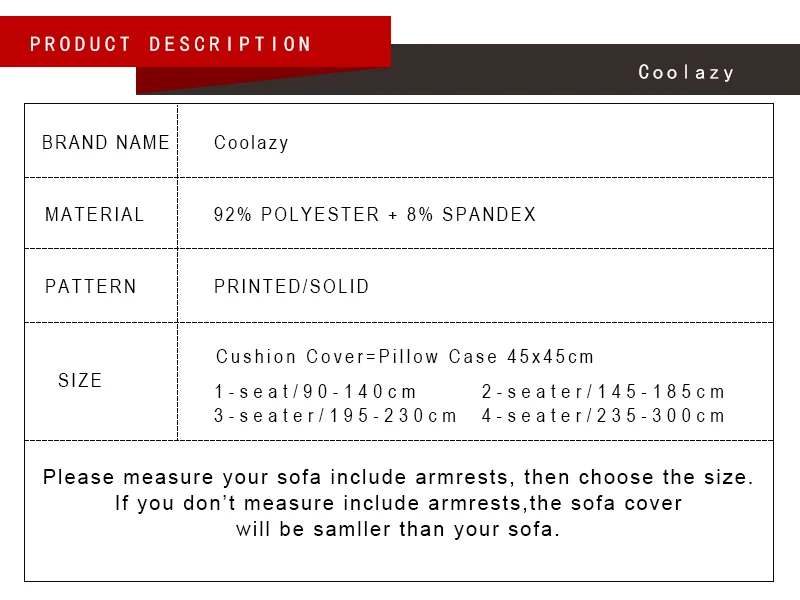Image resolution: width=800 pixels, height=600 pixels.
Task: Click the 92% POLYESTER text
Action: click(297, 215)
